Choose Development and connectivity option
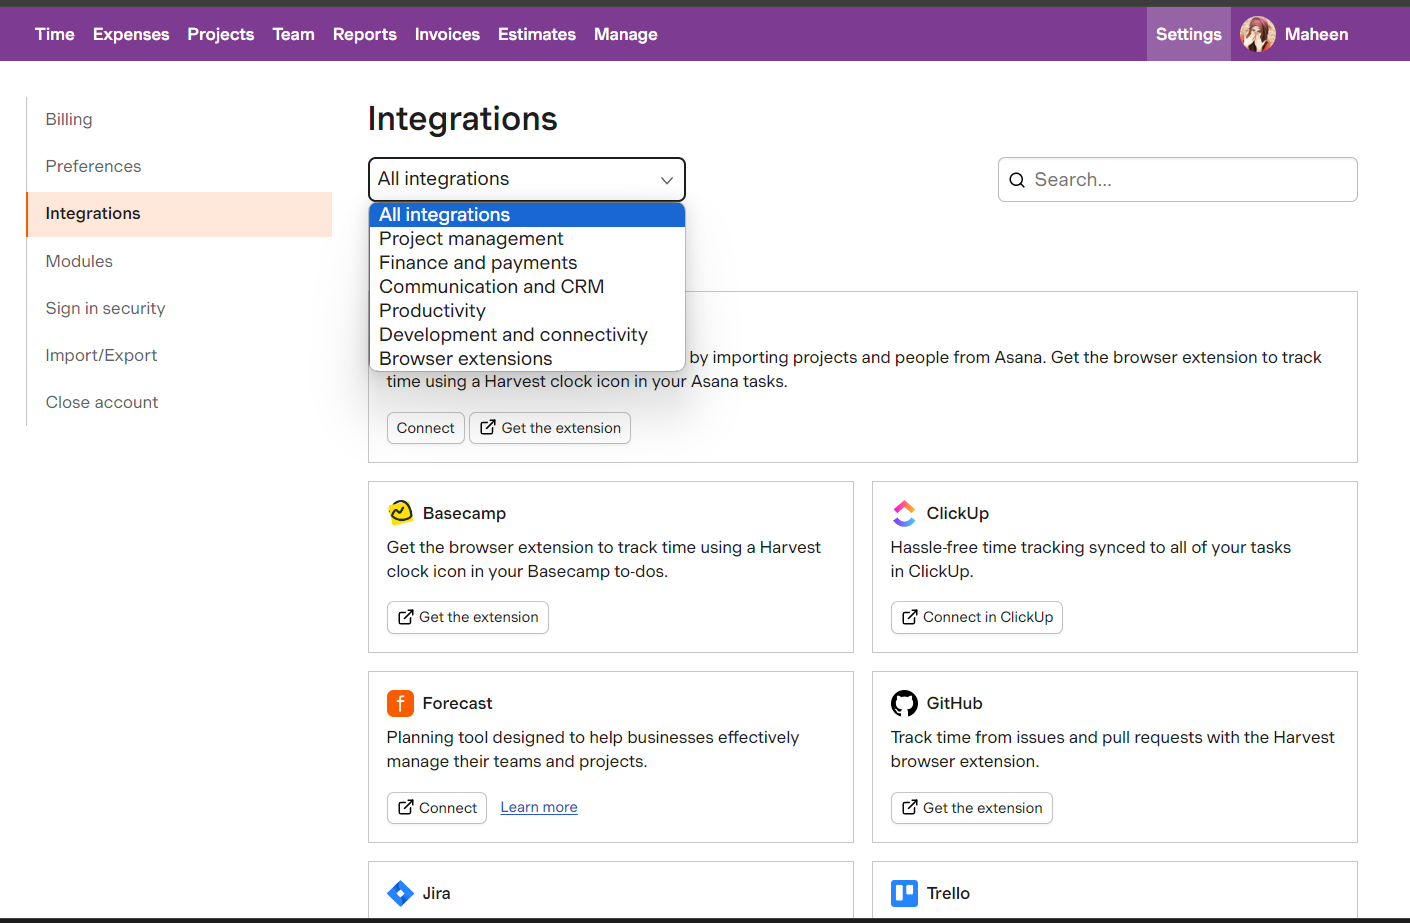The width and height of the screenshot is (1410, 923). click(x=527, y=335)
